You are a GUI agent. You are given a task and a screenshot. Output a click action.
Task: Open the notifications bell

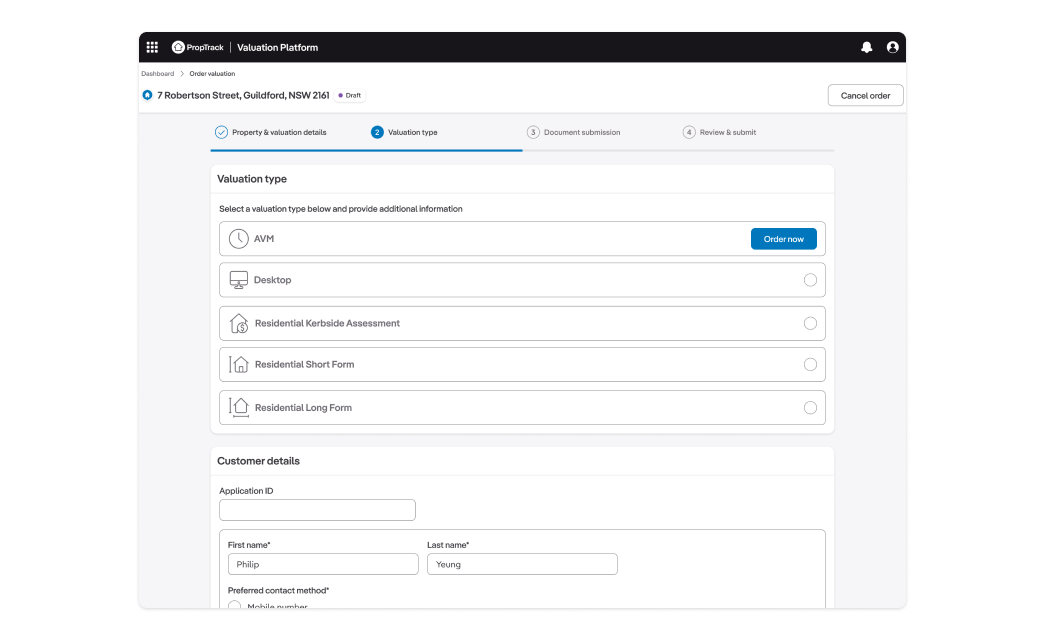(x=867, y=47)
